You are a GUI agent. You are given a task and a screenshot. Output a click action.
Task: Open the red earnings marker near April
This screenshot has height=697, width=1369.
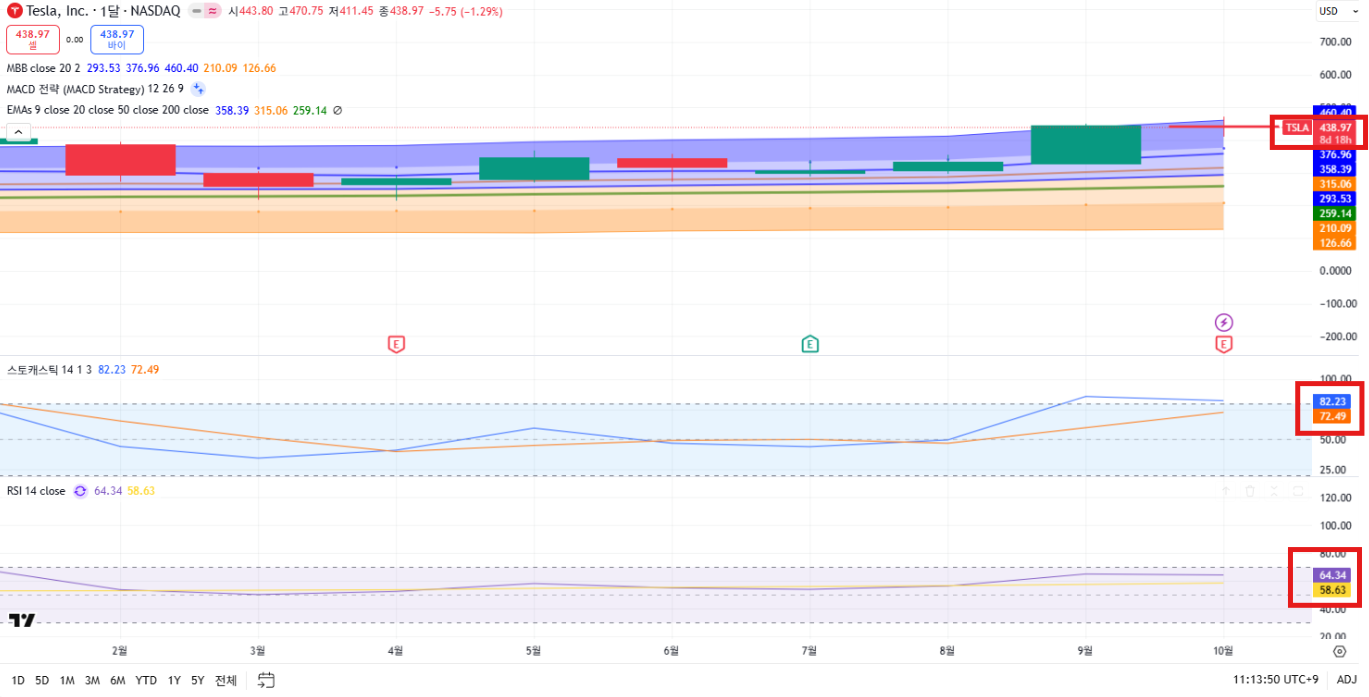[396, 344]
